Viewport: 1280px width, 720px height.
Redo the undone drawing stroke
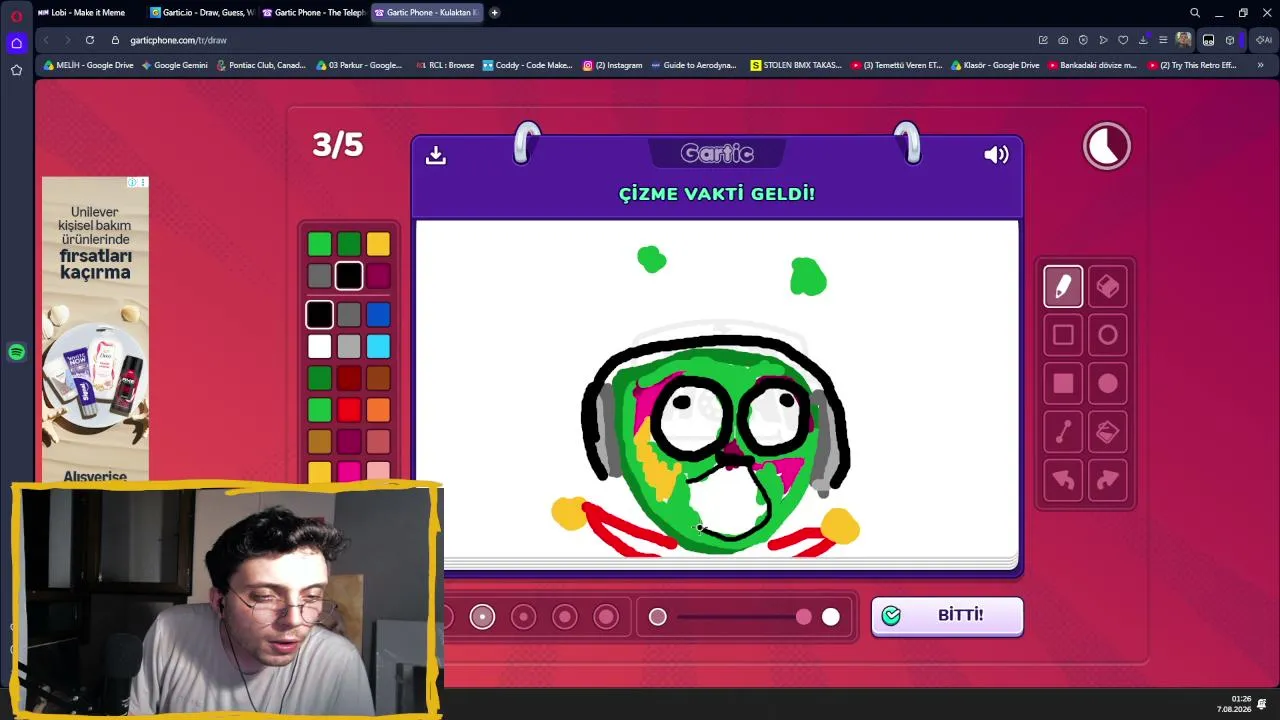click(1107, 480)
